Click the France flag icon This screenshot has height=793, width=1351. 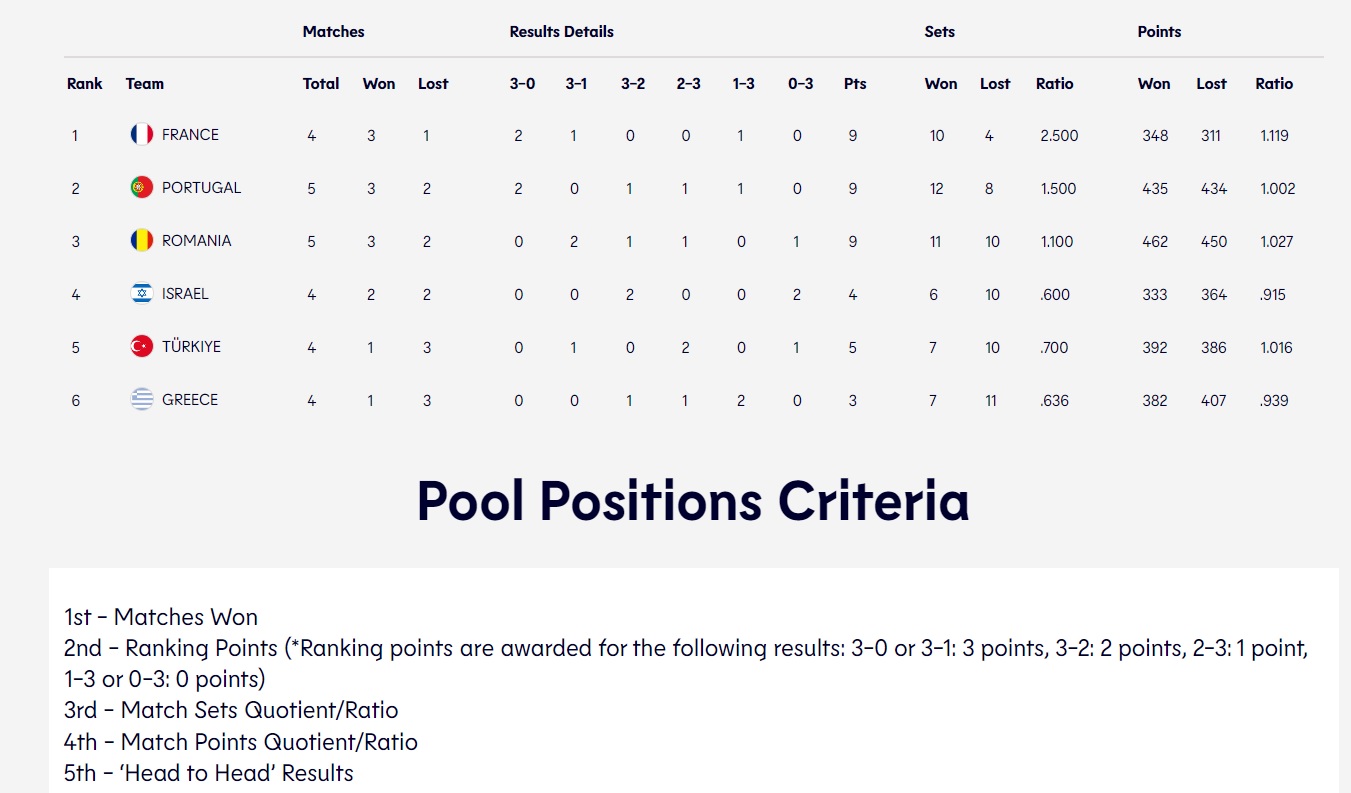pos(141,134)
